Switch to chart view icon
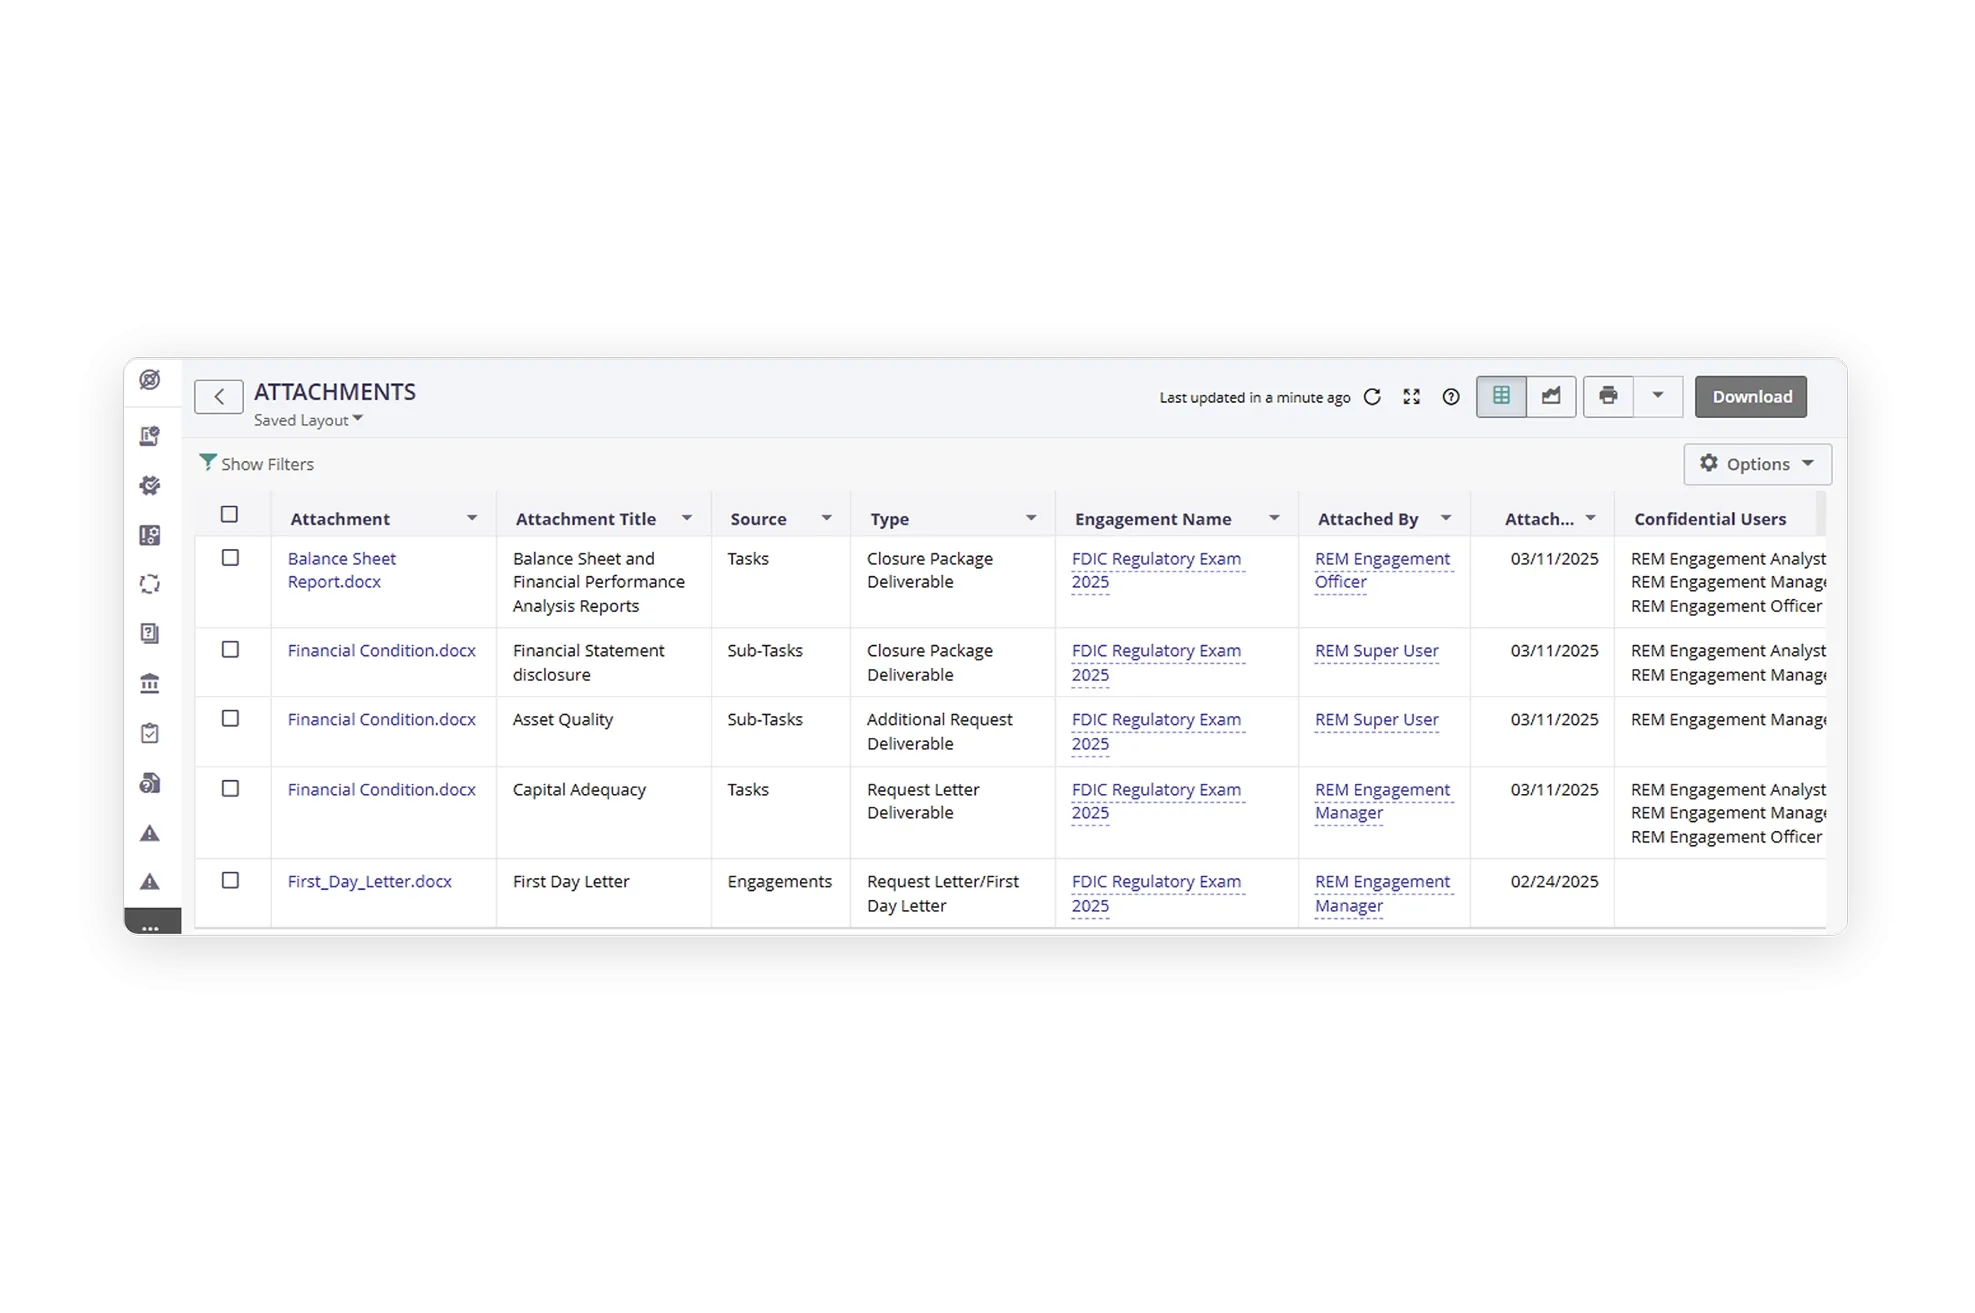 [1551, 396]
